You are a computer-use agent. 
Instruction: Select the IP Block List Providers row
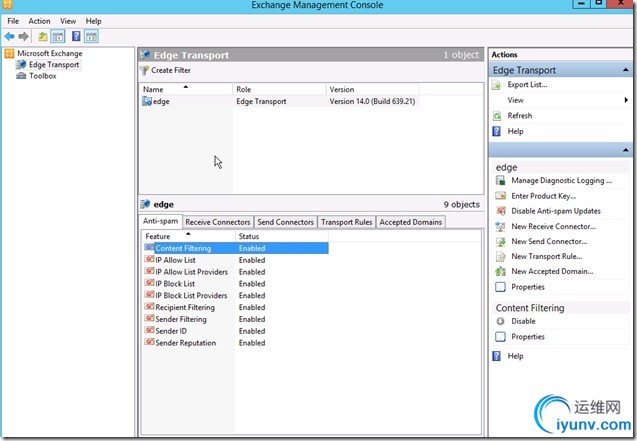236,295
